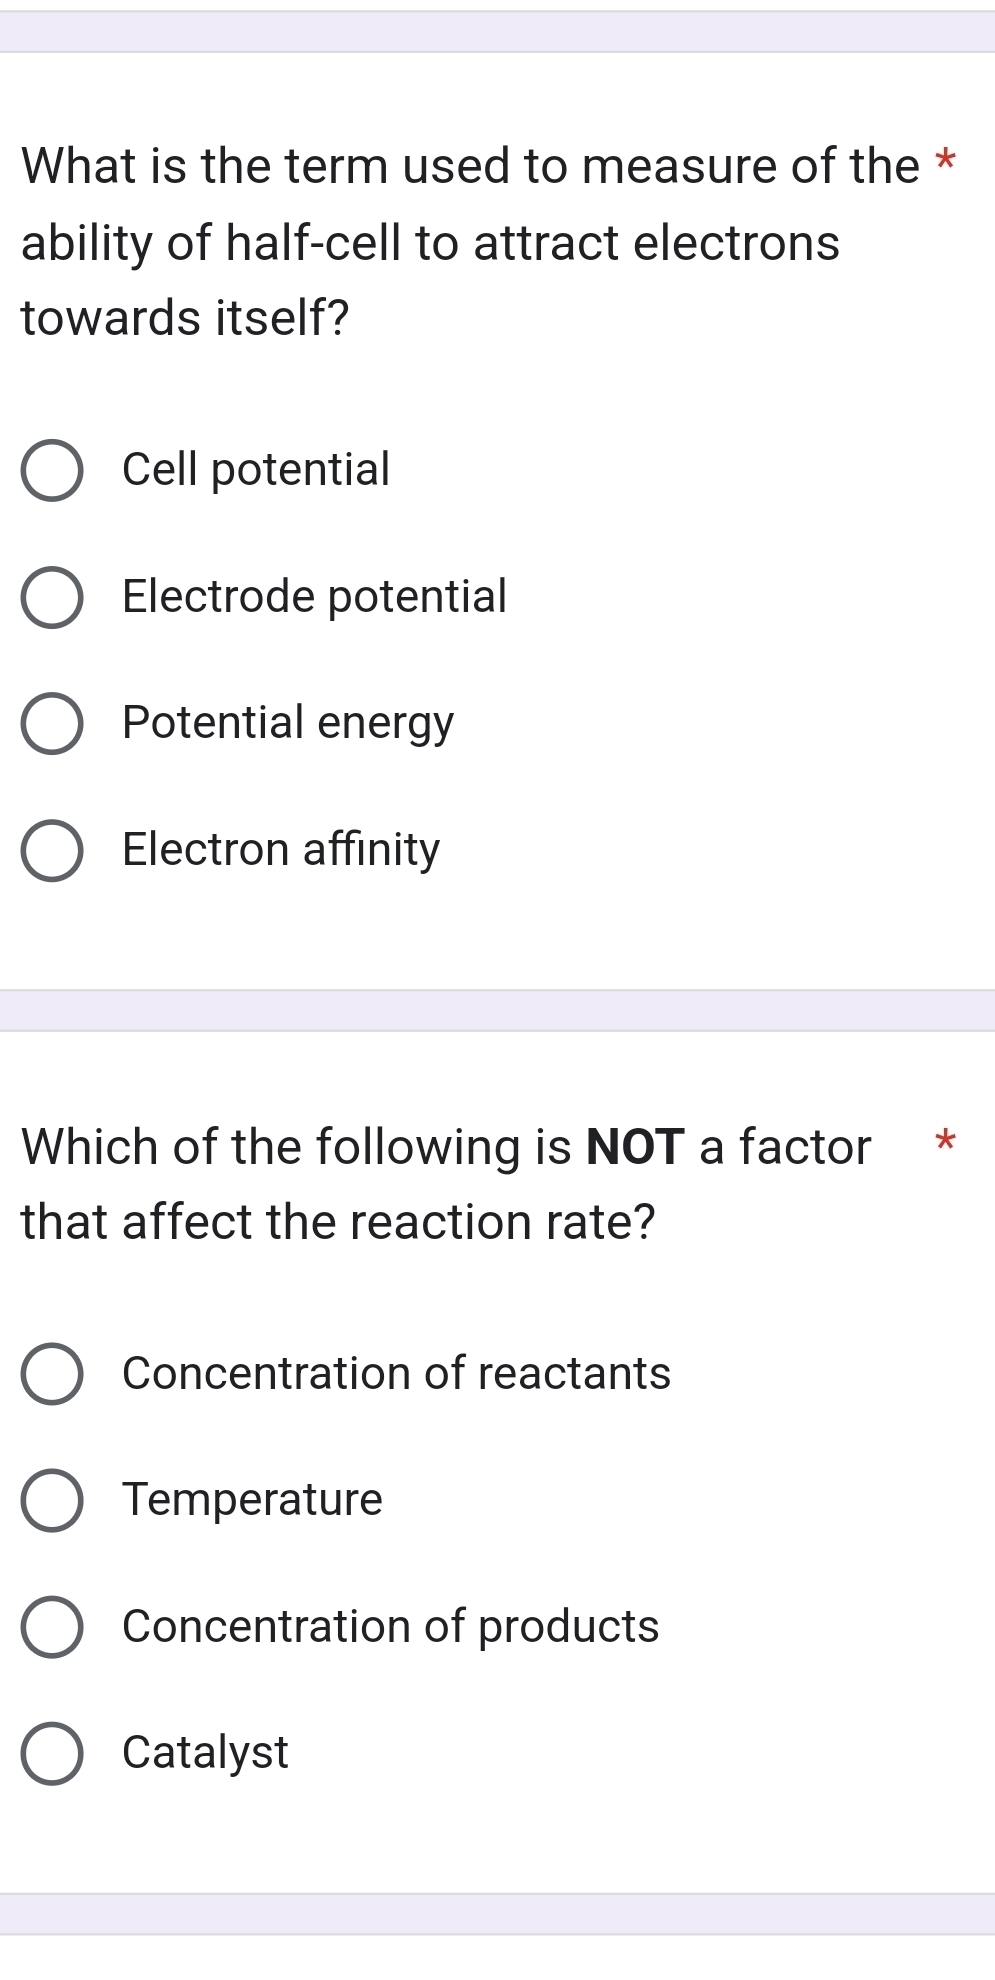This screenshot has width=995, height=1980.
Task: Click the "Cell potential" answer label
Action: (255, 468)
